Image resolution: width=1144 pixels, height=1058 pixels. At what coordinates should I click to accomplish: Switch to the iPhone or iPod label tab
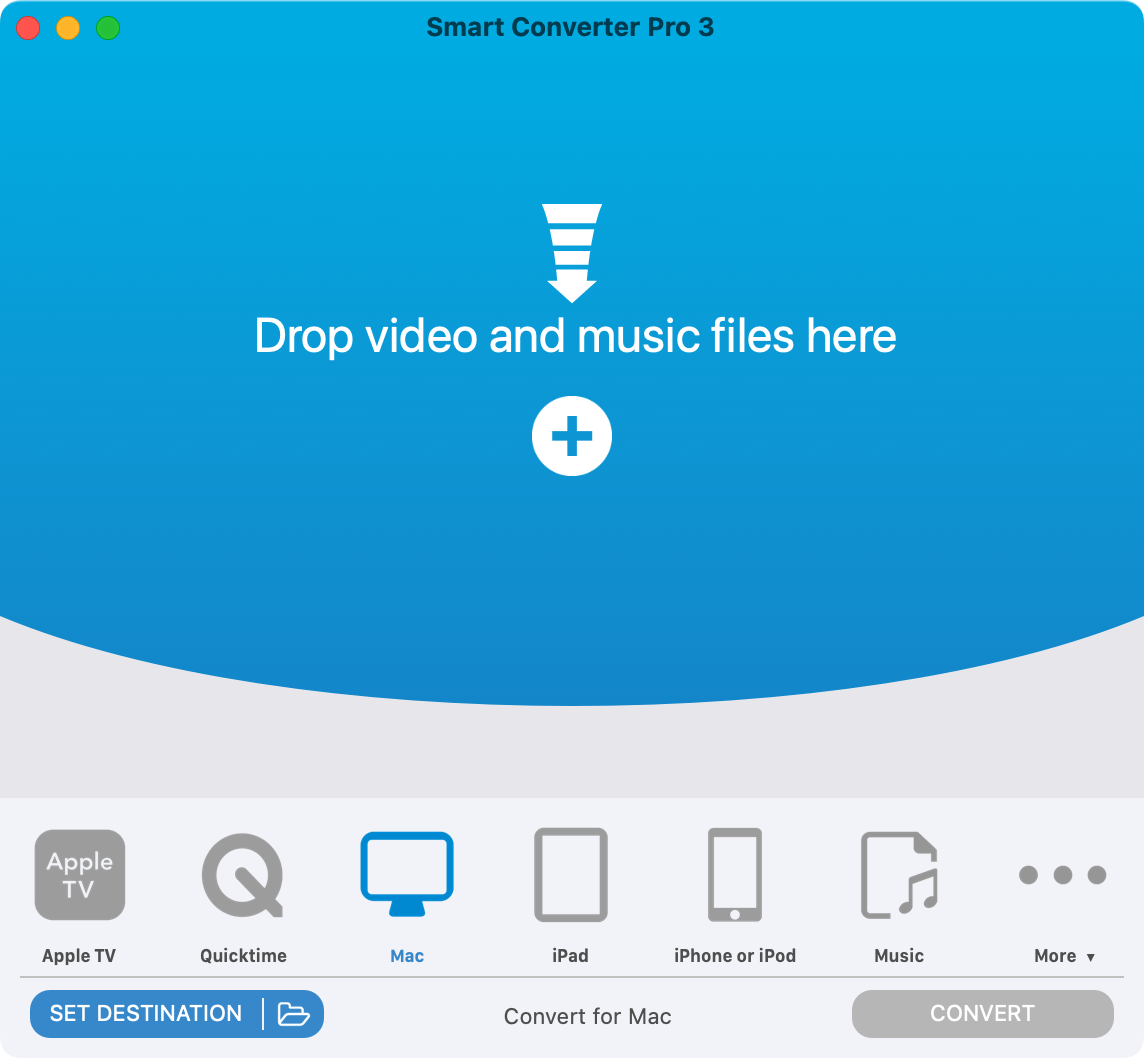[735, 956]
